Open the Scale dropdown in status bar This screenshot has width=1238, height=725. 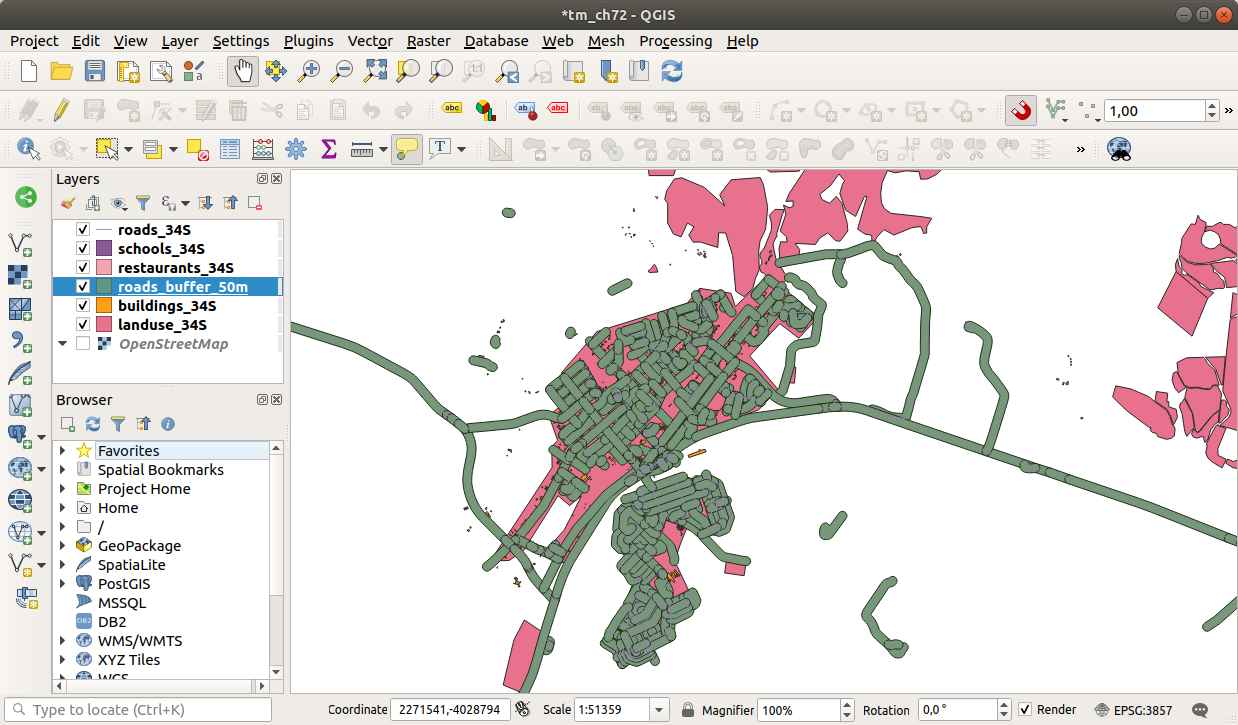(659, 709)
